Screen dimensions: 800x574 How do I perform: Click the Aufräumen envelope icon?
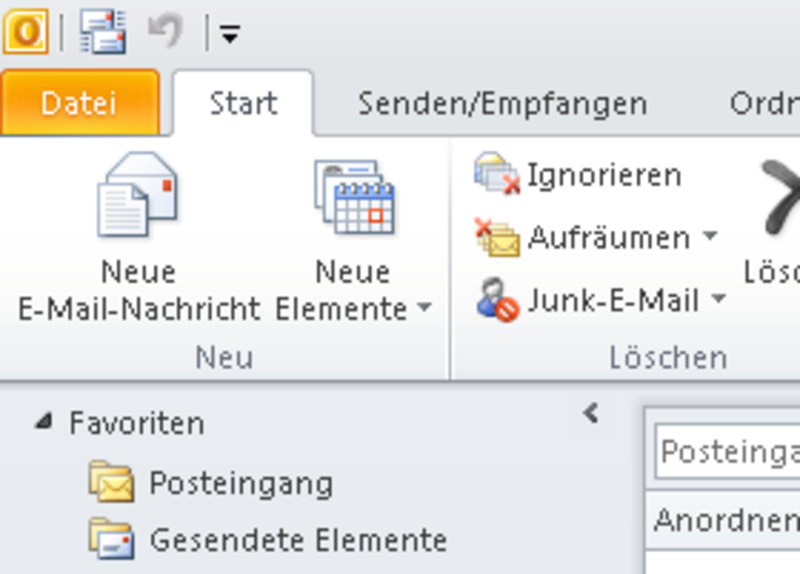[x=497, y=237]
